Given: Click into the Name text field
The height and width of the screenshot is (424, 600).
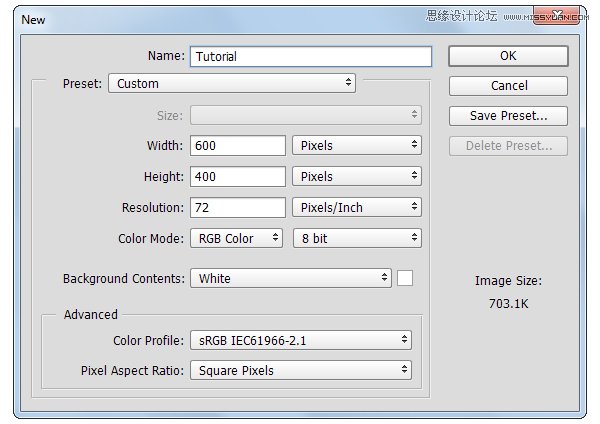Looking at the screenshot, I should pos(310,57).
